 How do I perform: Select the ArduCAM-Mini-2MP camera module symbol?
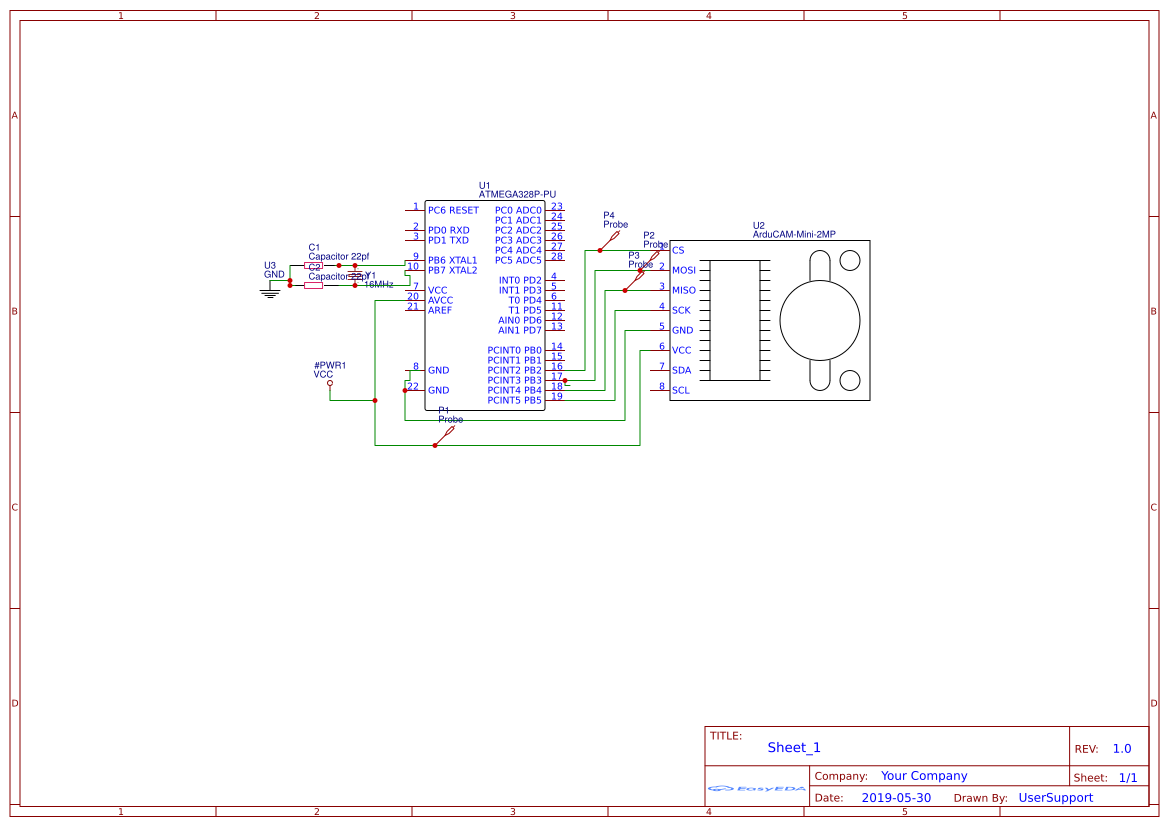pos(770,320)
